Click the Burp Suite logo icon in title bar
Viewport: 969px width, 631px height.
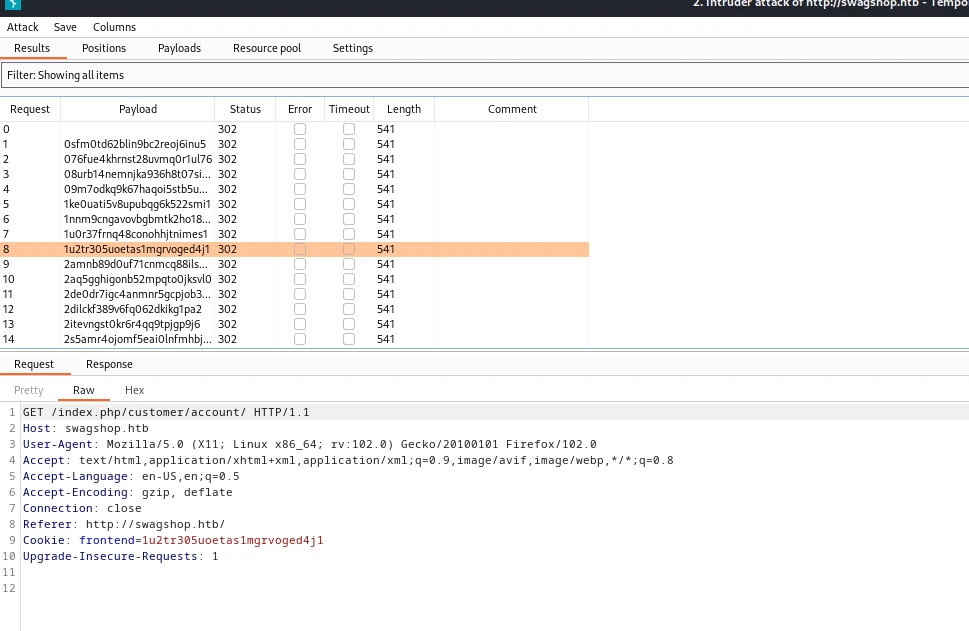[12, 4]
